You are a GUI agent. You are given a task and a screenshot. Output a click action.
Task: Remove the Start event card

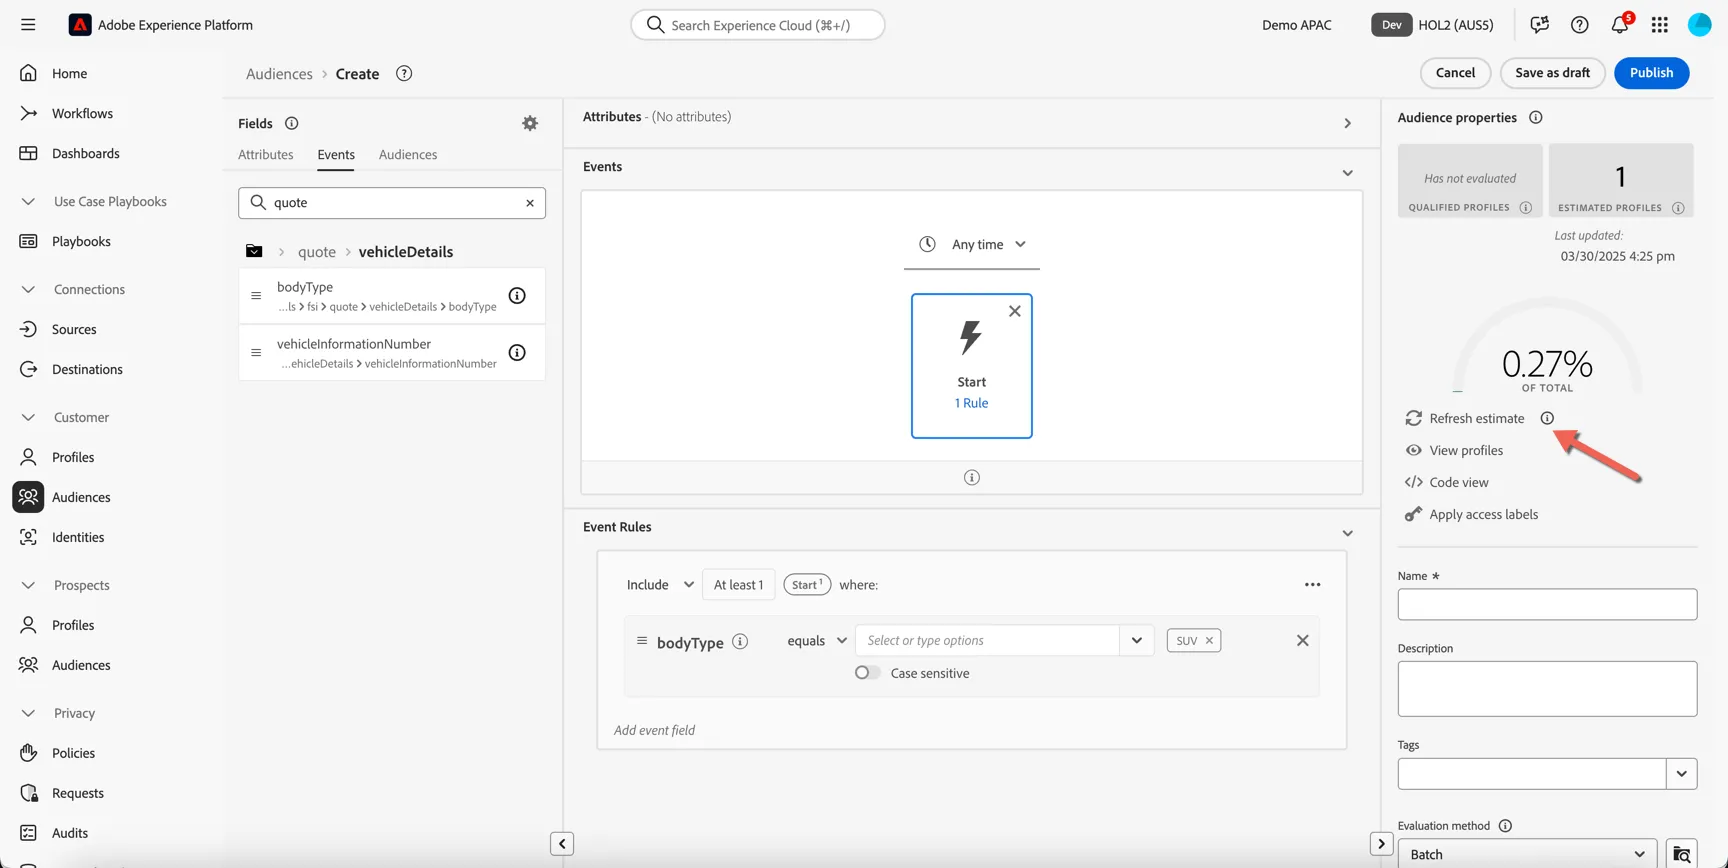coord(1015,311)
